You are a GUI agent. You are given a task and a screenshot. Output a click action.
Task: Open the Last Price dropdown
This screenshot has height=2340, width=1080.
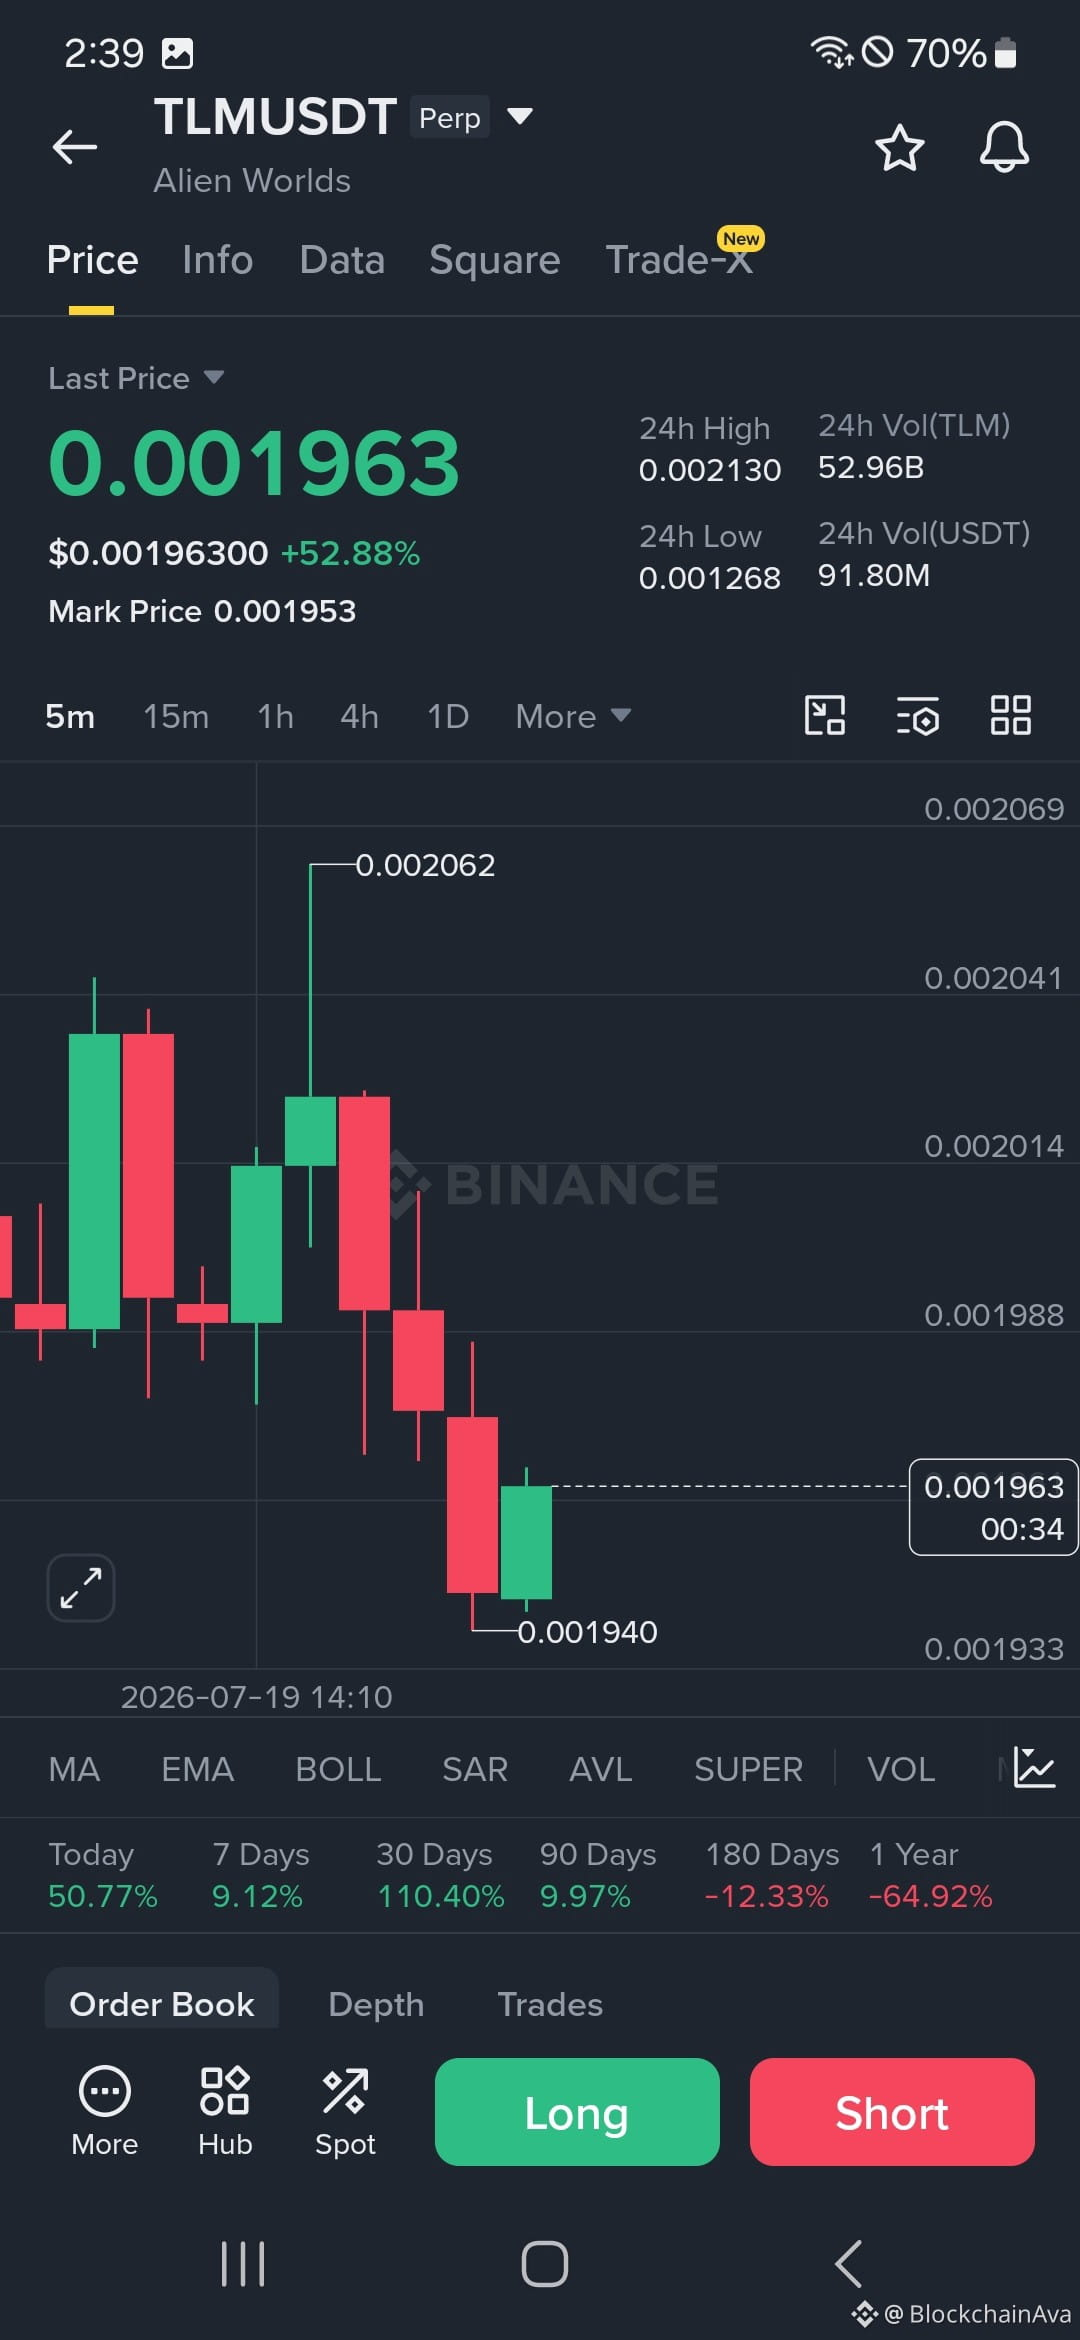click(136, 378)
